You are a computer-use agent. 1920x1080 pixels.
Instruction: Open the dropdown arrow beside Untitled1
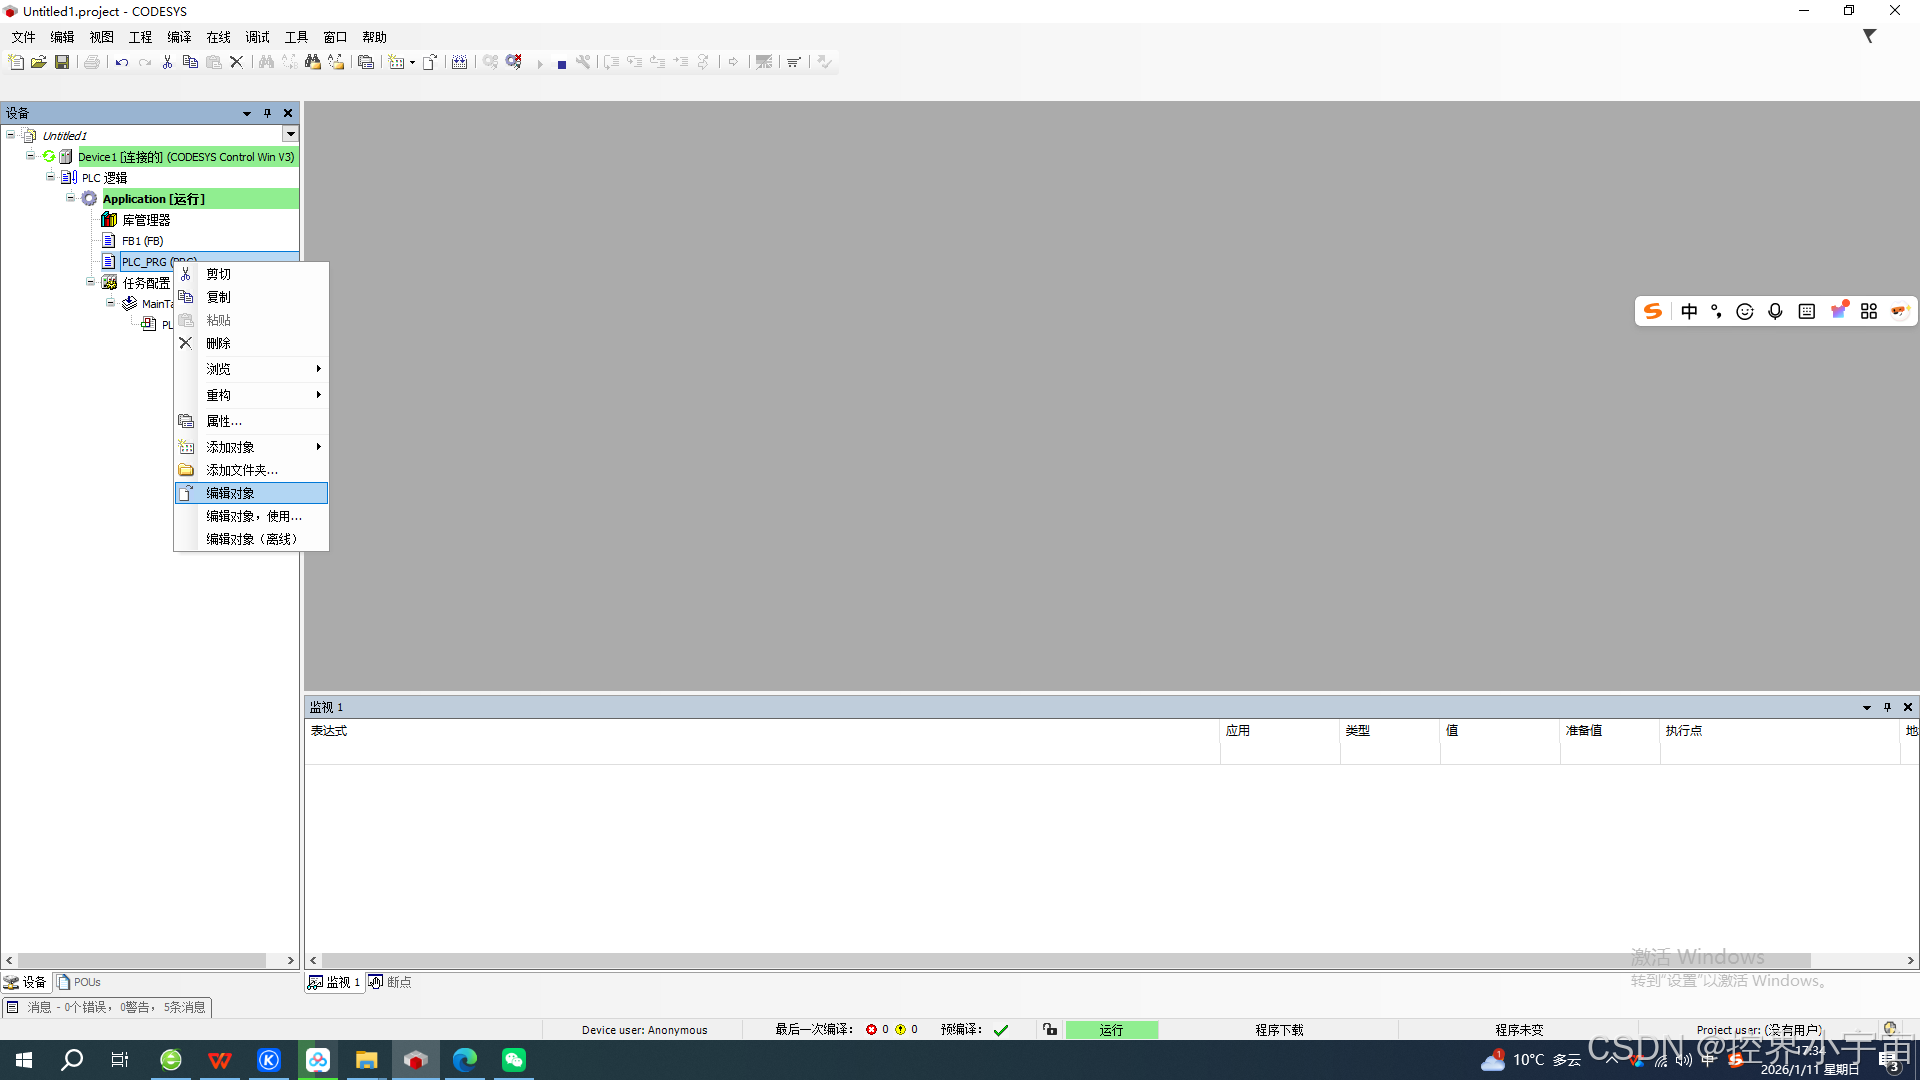pyautogui.click(x=290, y=134)
